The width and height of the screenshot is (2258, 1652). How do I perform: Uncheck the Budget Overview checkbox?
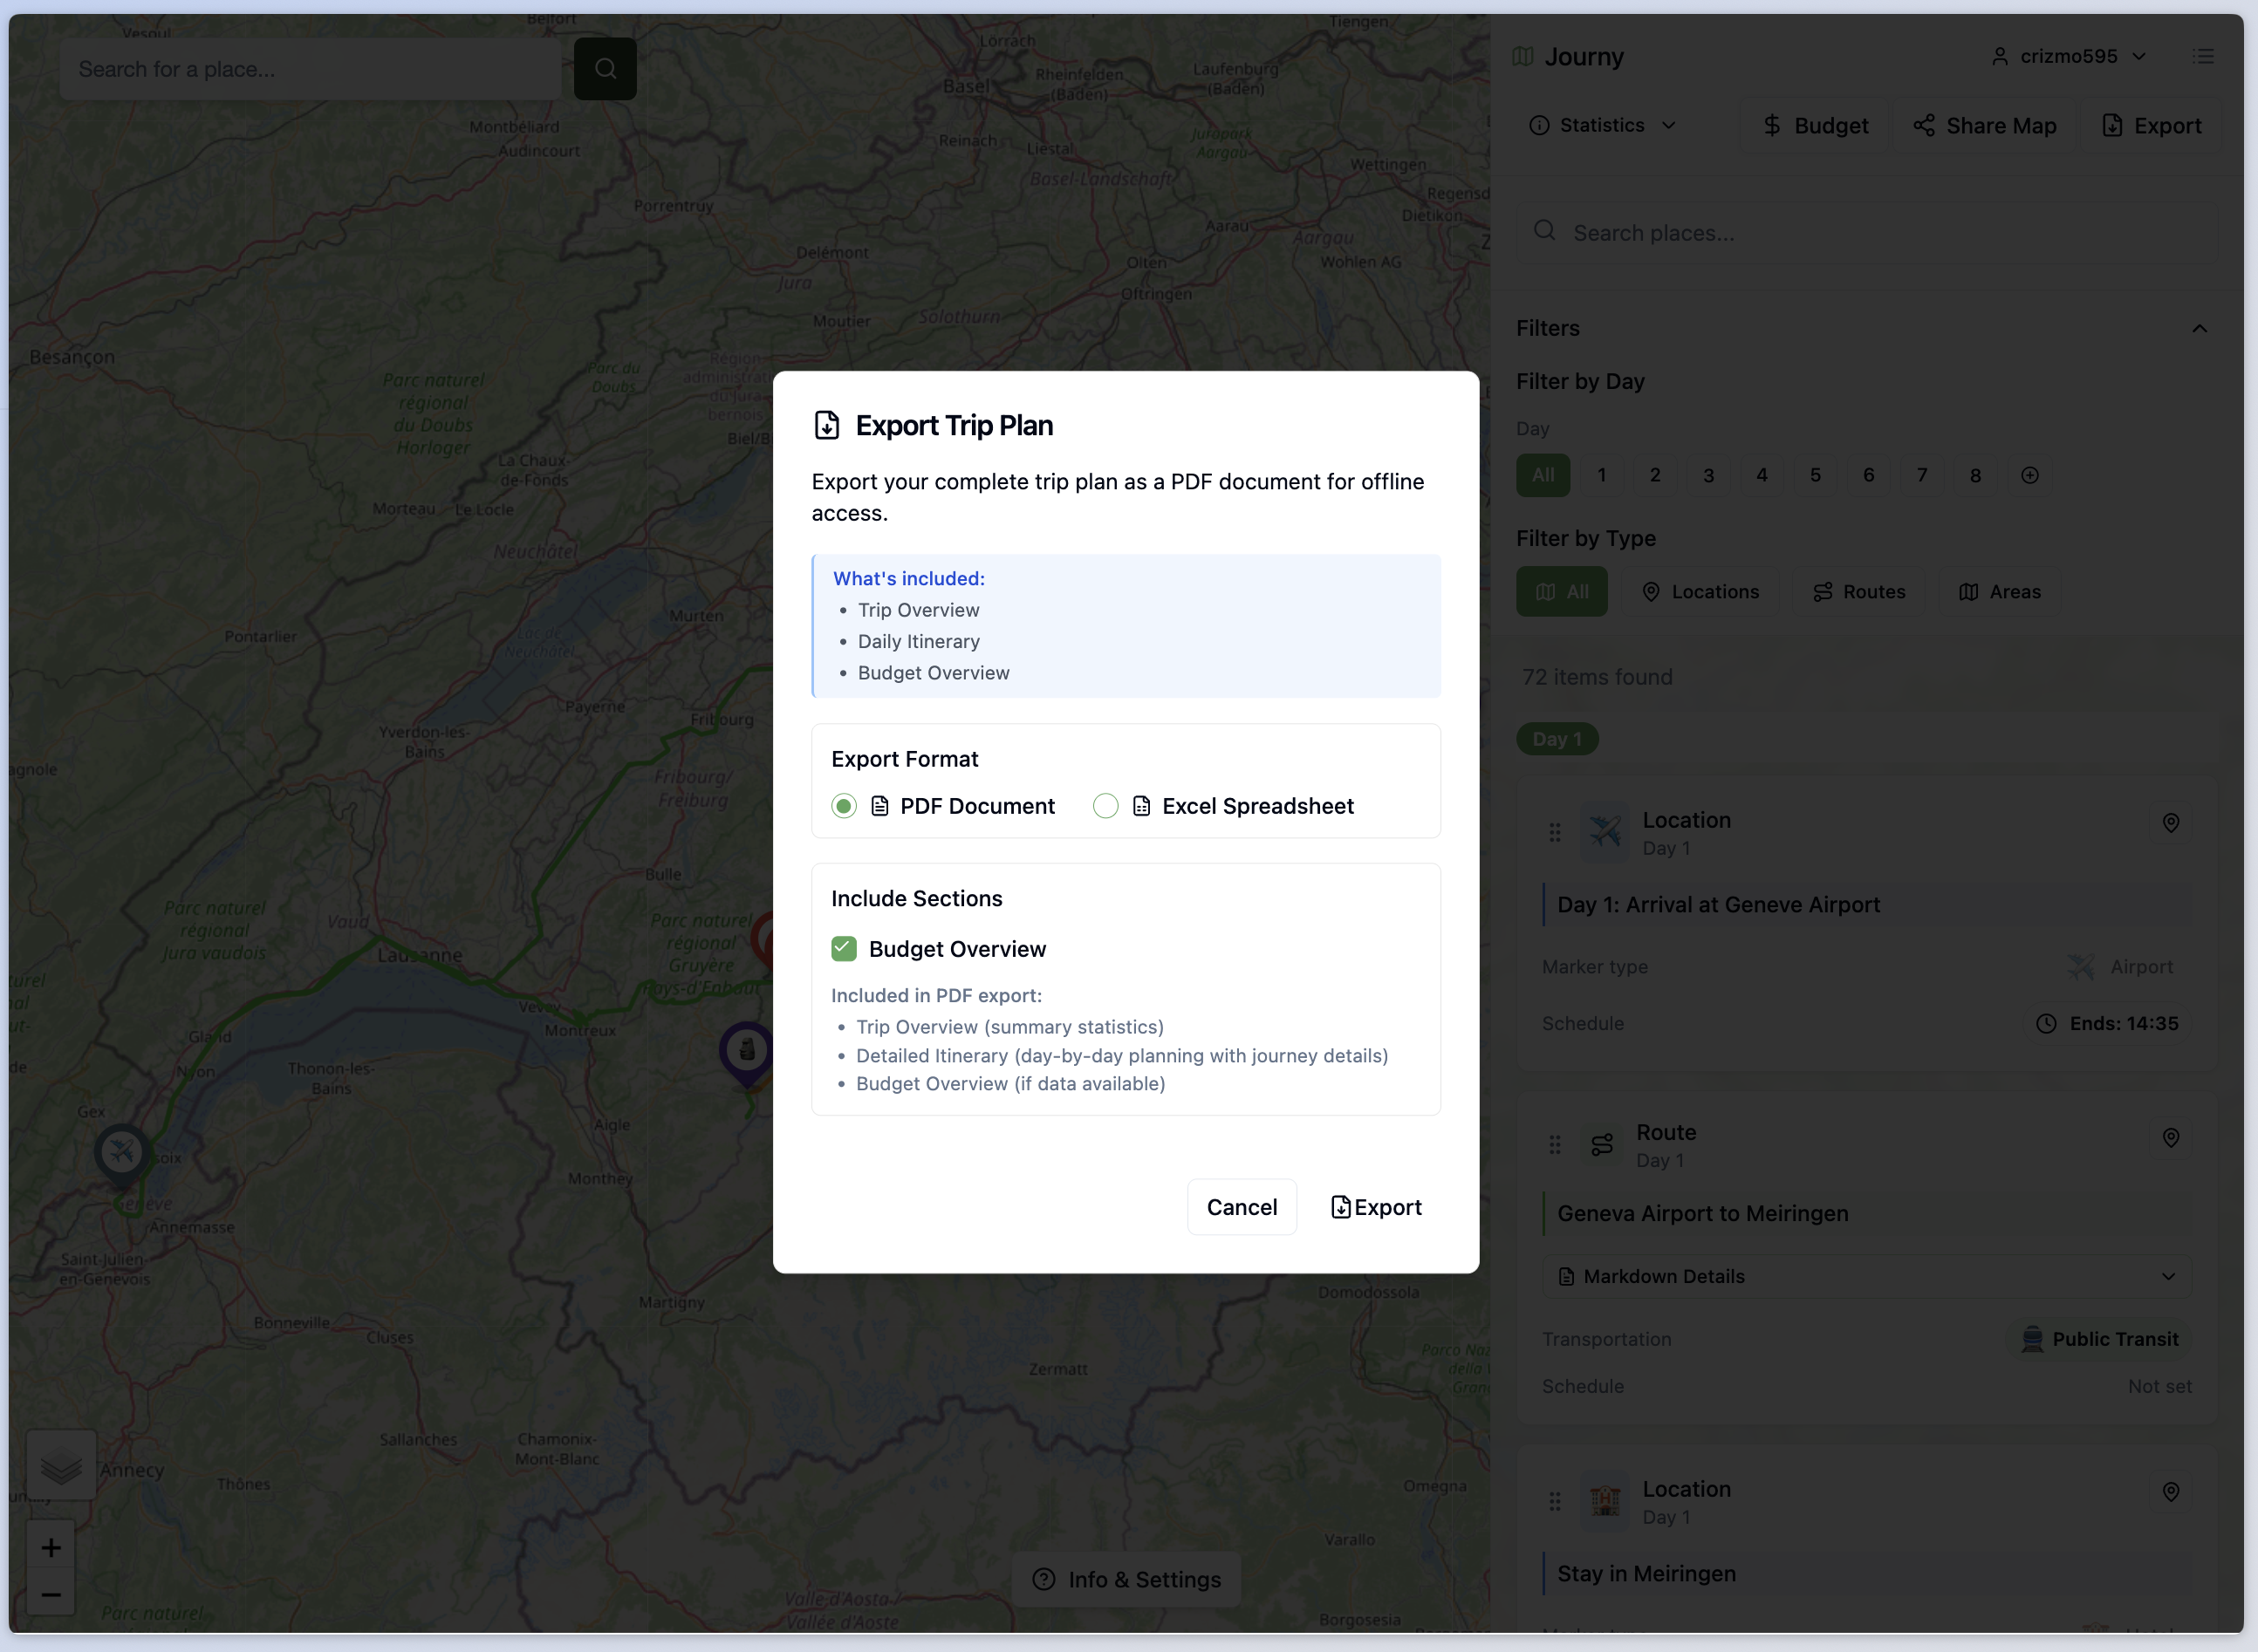click(844, 949)
